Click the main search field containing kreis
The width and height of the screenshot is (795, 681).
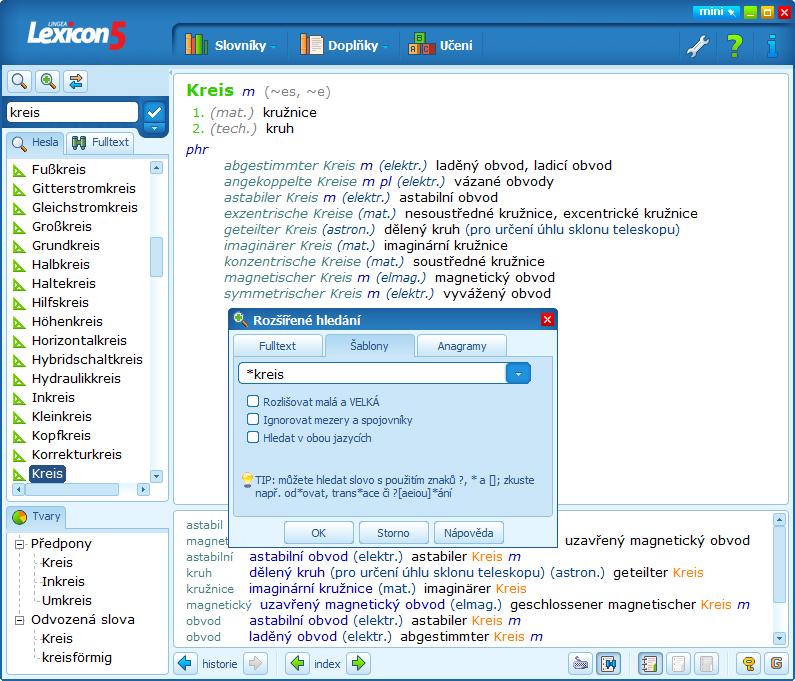pos(72,112)
